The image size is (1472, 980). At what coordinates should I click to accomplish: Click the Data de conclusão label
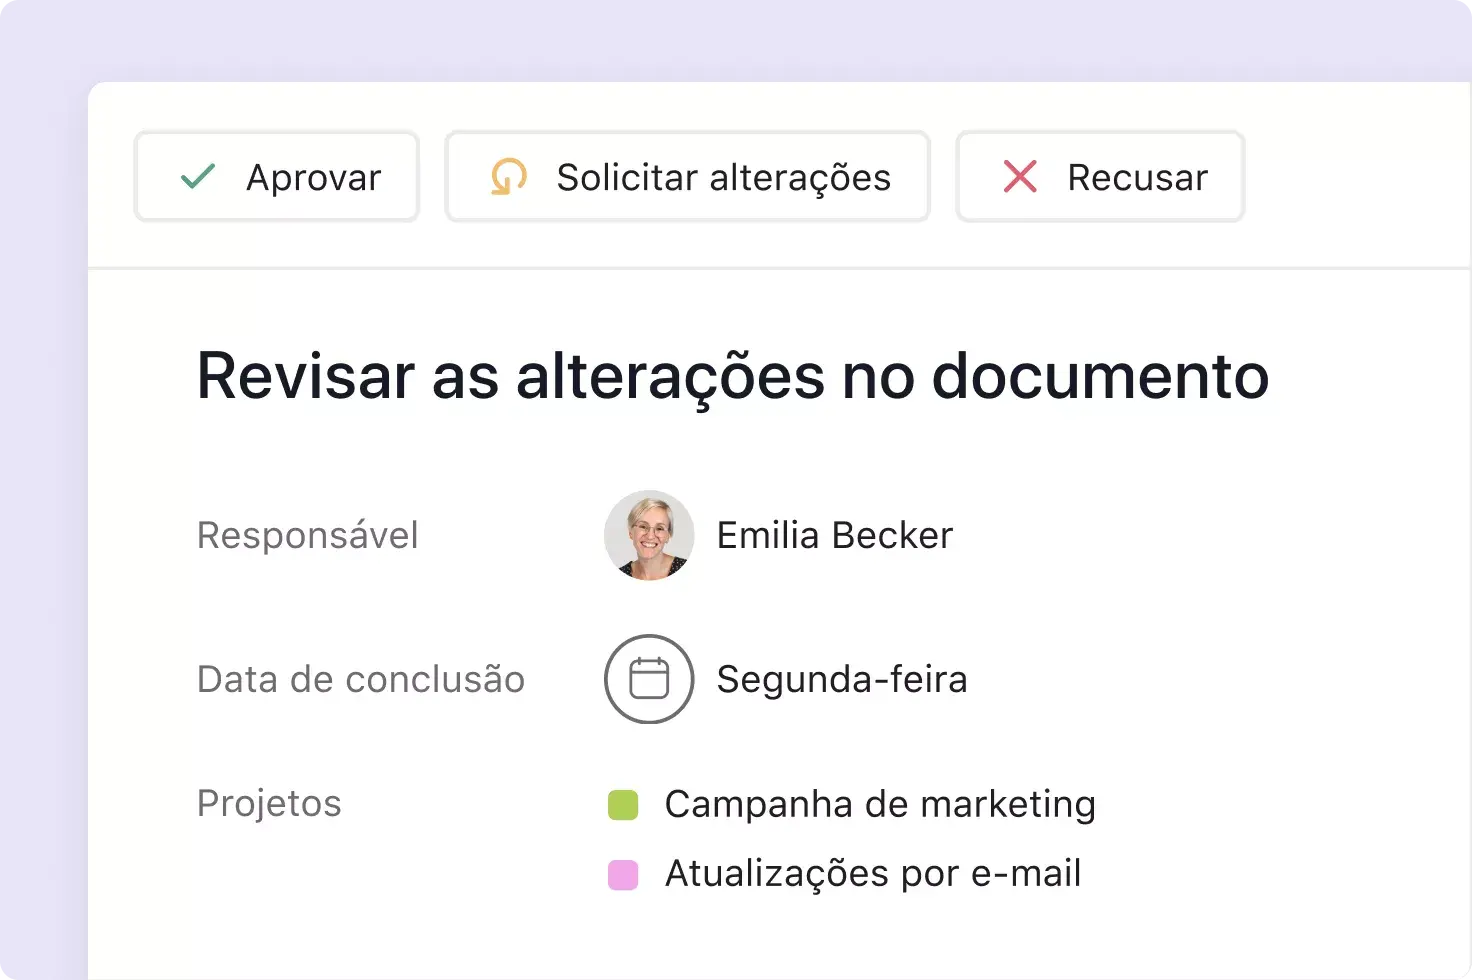[361, 679]
